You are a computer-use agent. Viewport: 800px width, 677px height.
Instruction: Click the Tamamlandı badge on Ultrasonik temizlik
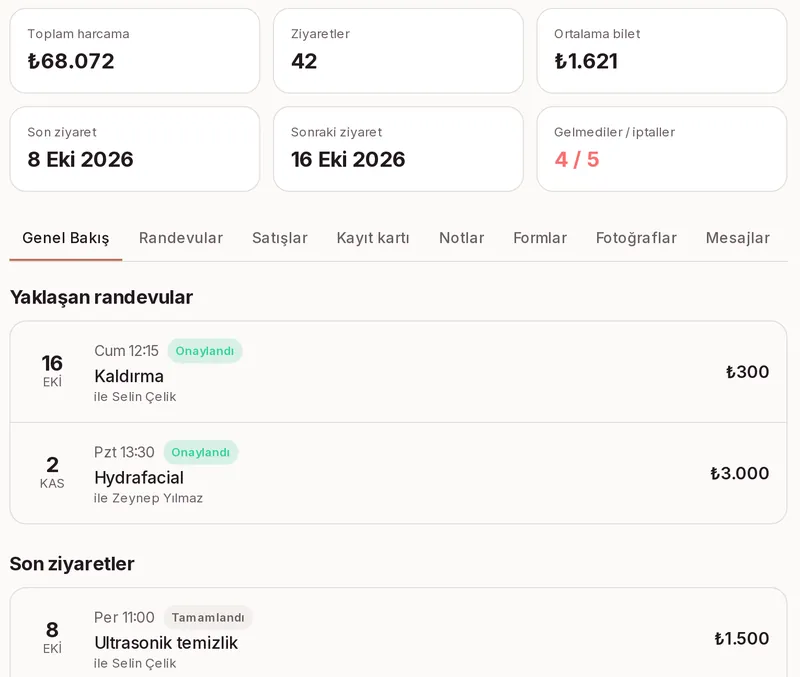(208, 617)
